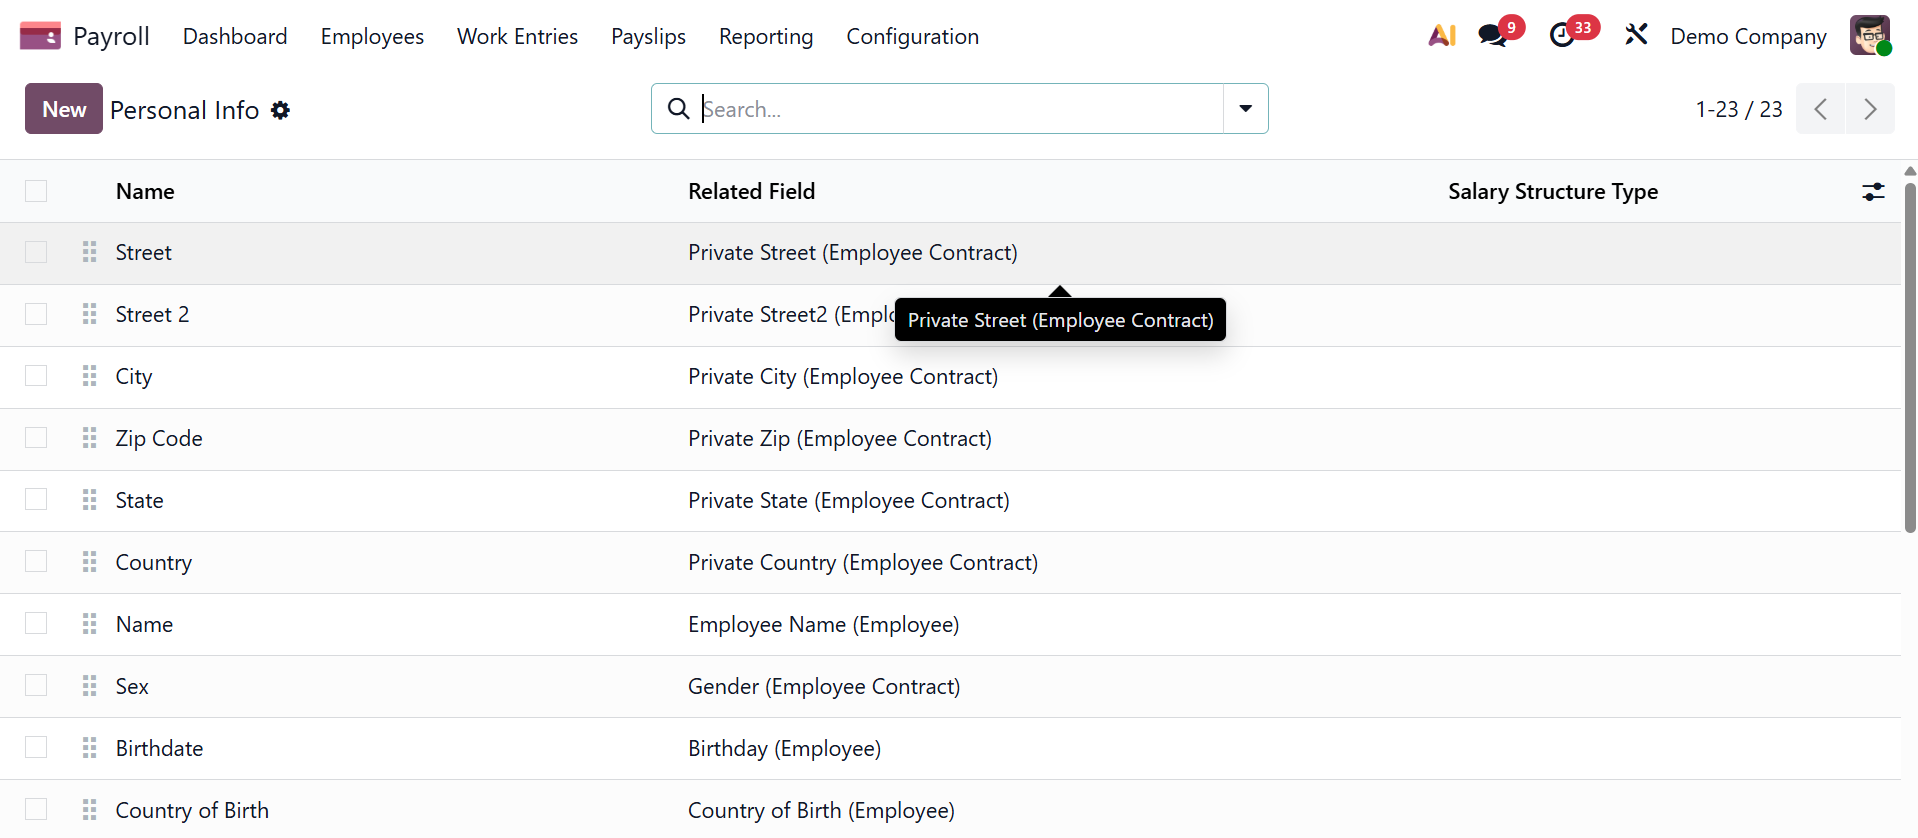
Task: Tick the select-all checkbox in the header
Action: [36, 191]
